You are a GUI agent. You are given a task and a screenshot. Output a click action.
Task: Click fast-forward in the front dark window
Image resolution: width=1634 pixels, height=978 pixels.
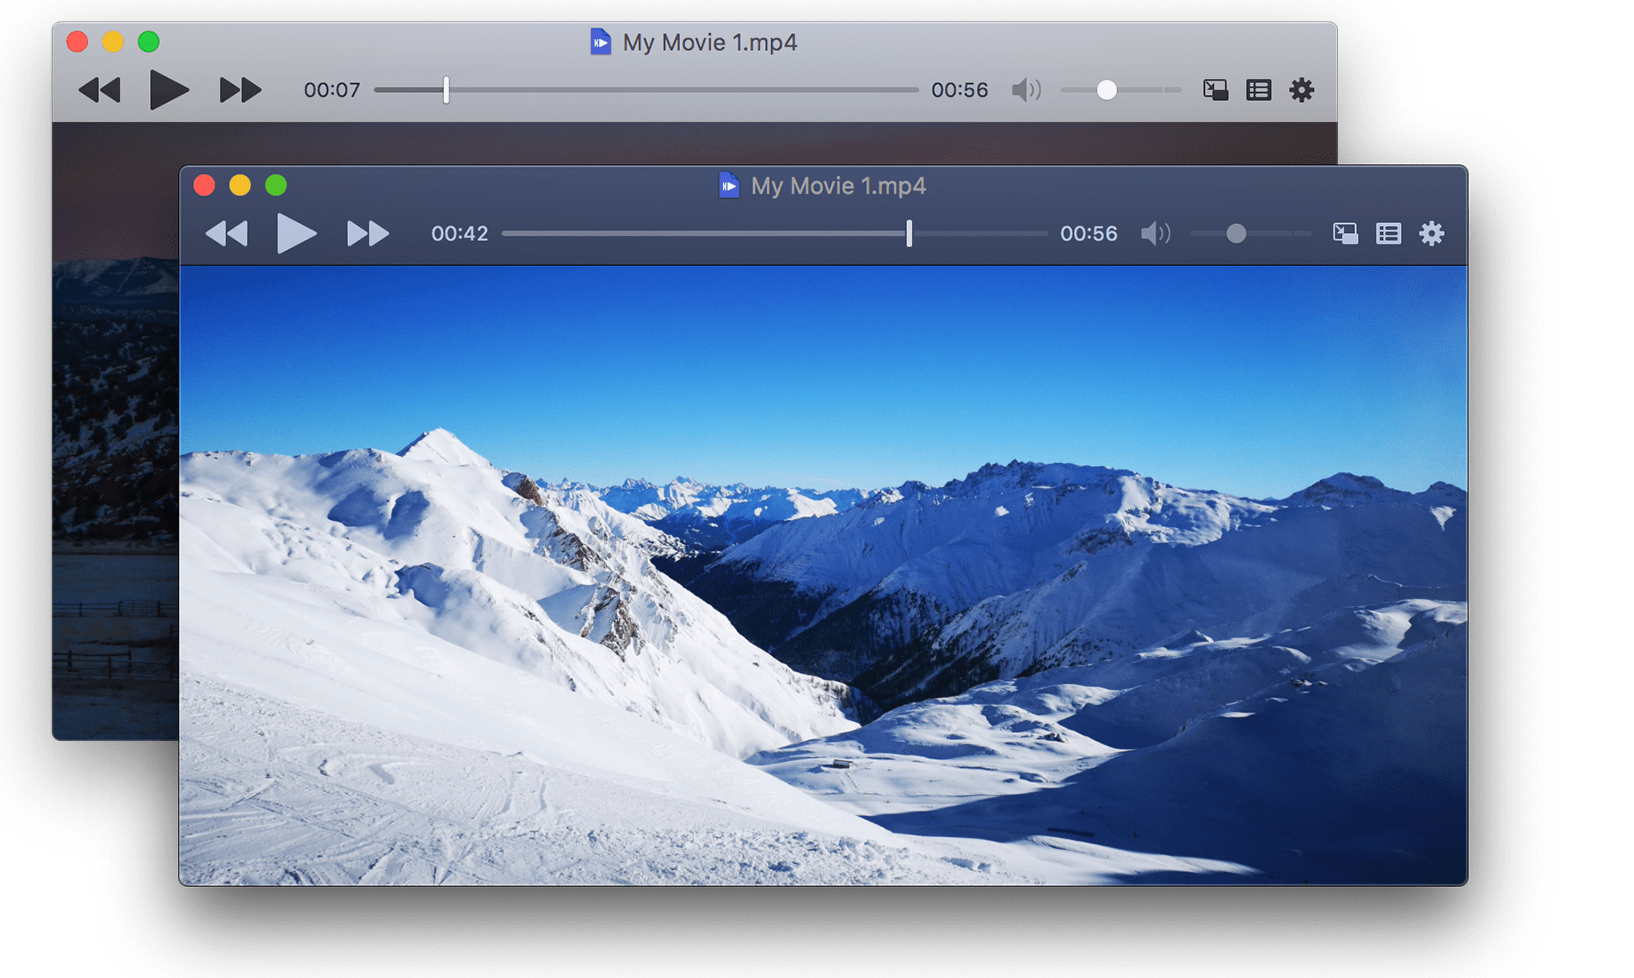[x=367, y=234]
